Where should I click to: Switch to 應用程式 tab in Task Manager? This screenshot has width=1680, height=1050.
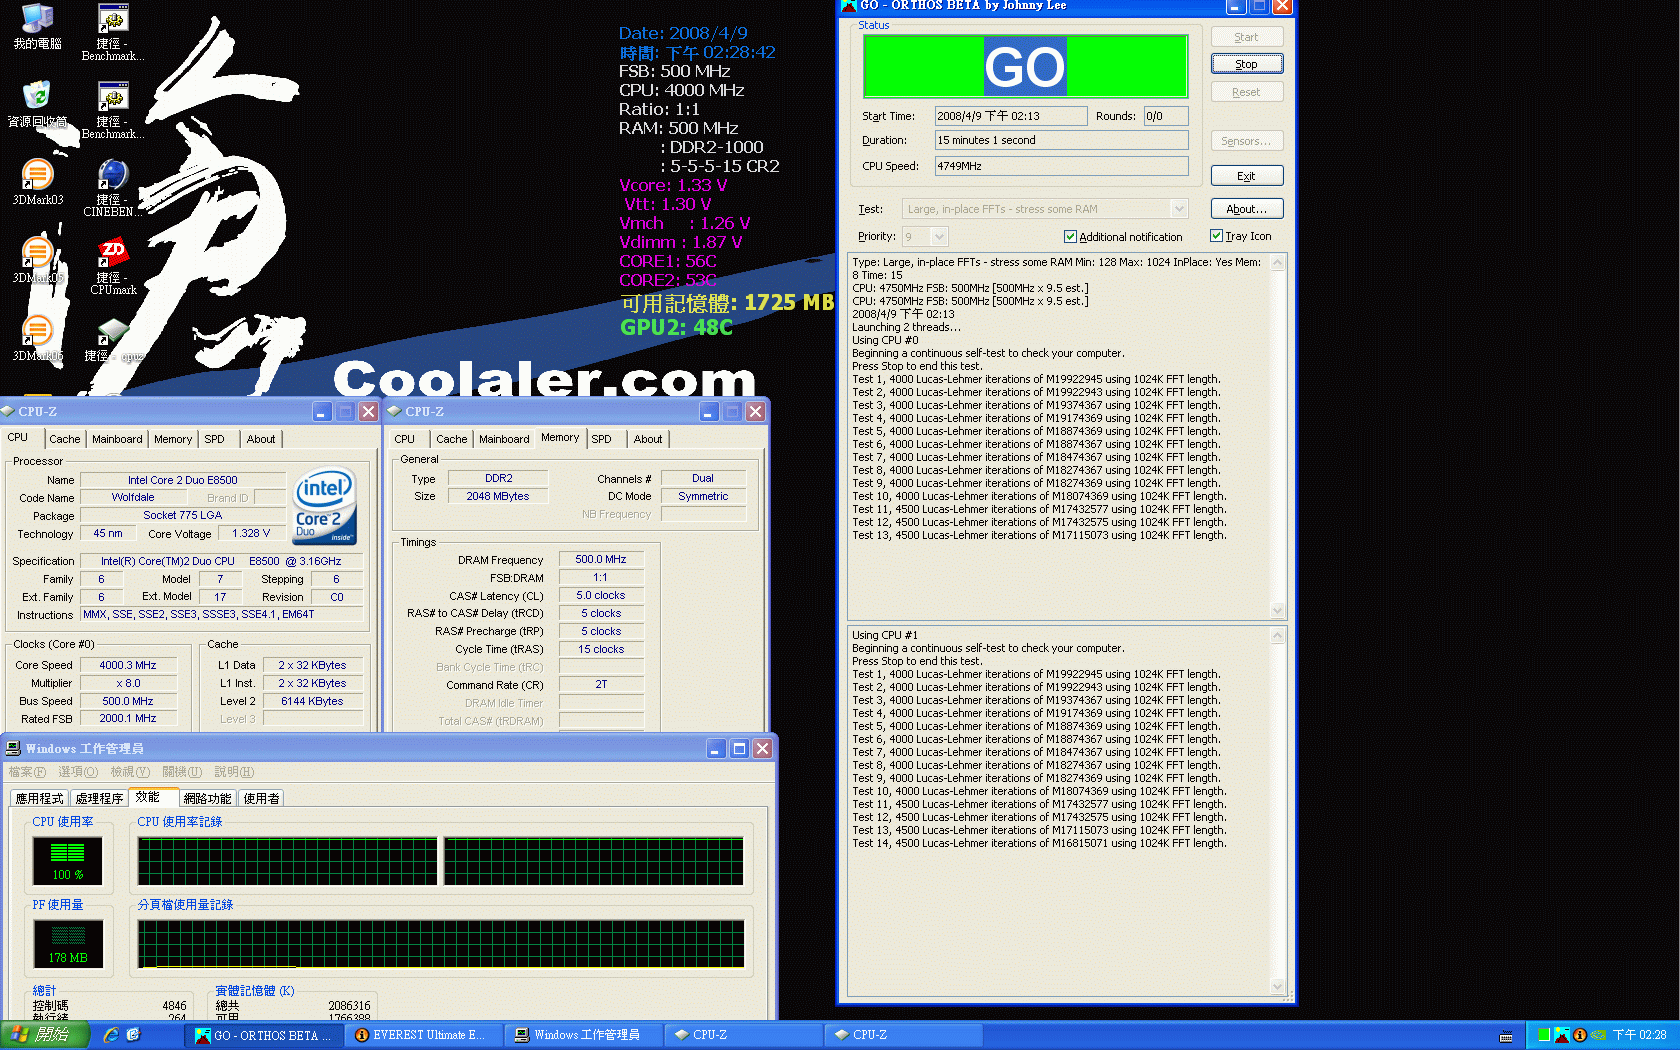[39, 798]
